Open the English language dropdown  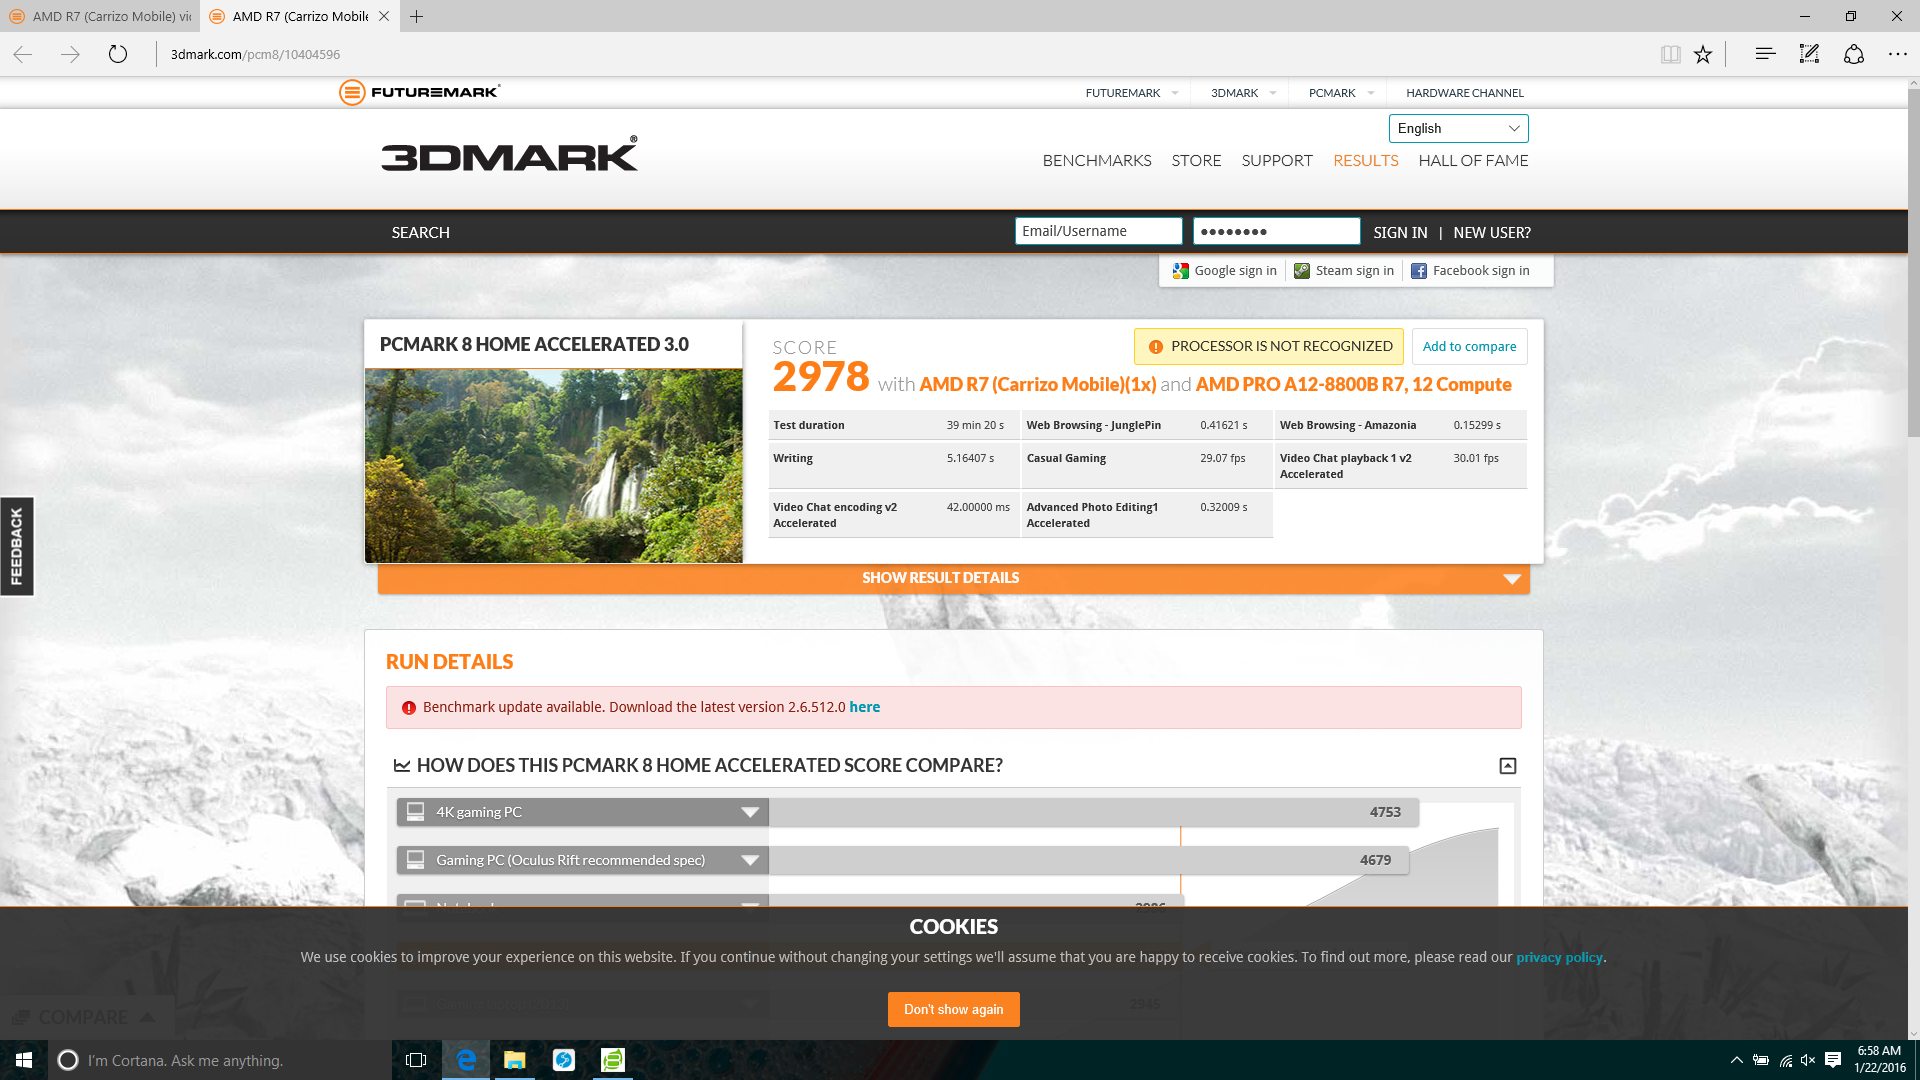[1458, 128]
